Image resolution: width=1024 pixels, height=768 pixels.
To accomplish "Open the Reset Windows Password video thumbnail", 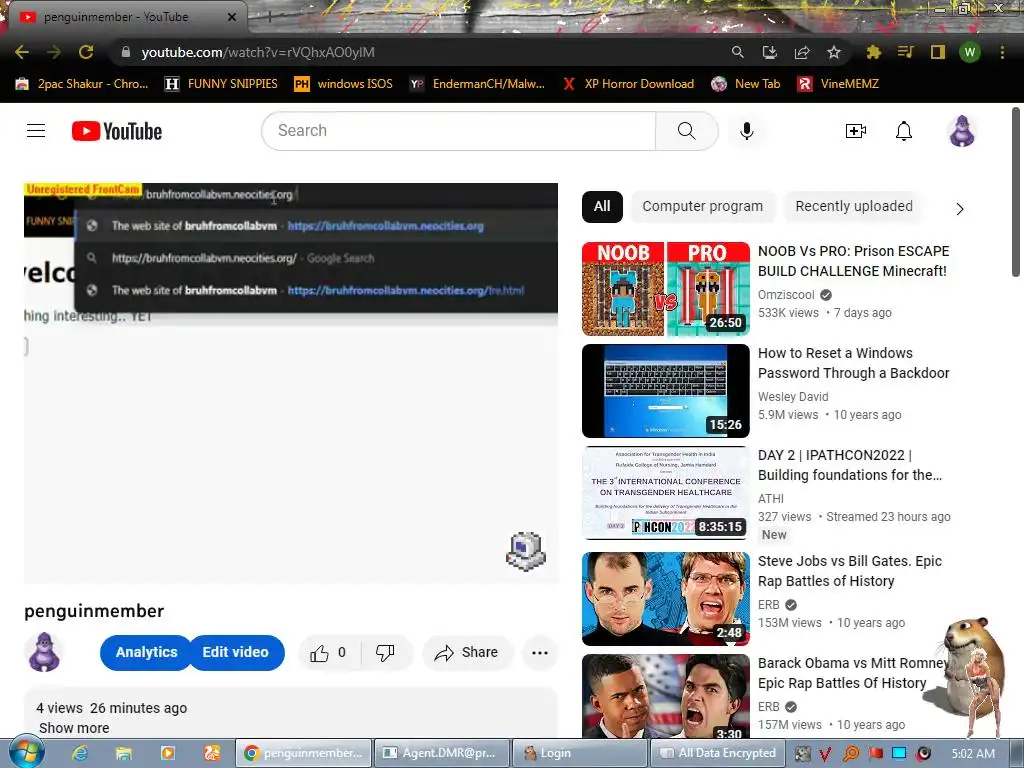I will (x=665, y=391).
